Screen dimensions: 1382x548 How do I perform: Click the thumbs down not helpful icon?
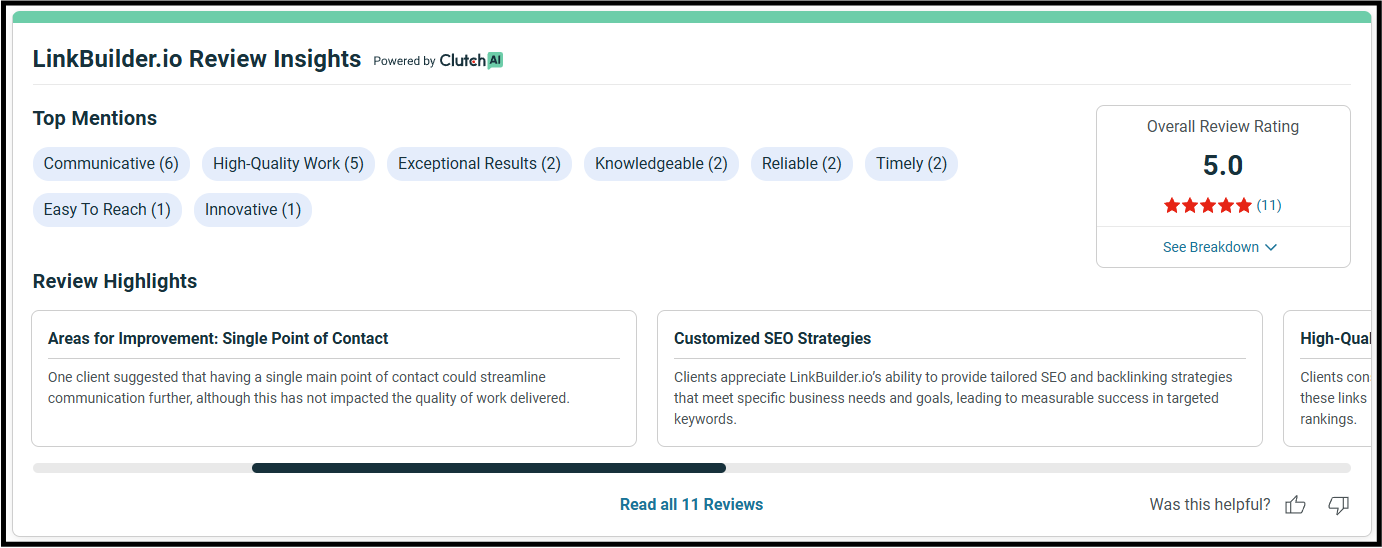1339,505
